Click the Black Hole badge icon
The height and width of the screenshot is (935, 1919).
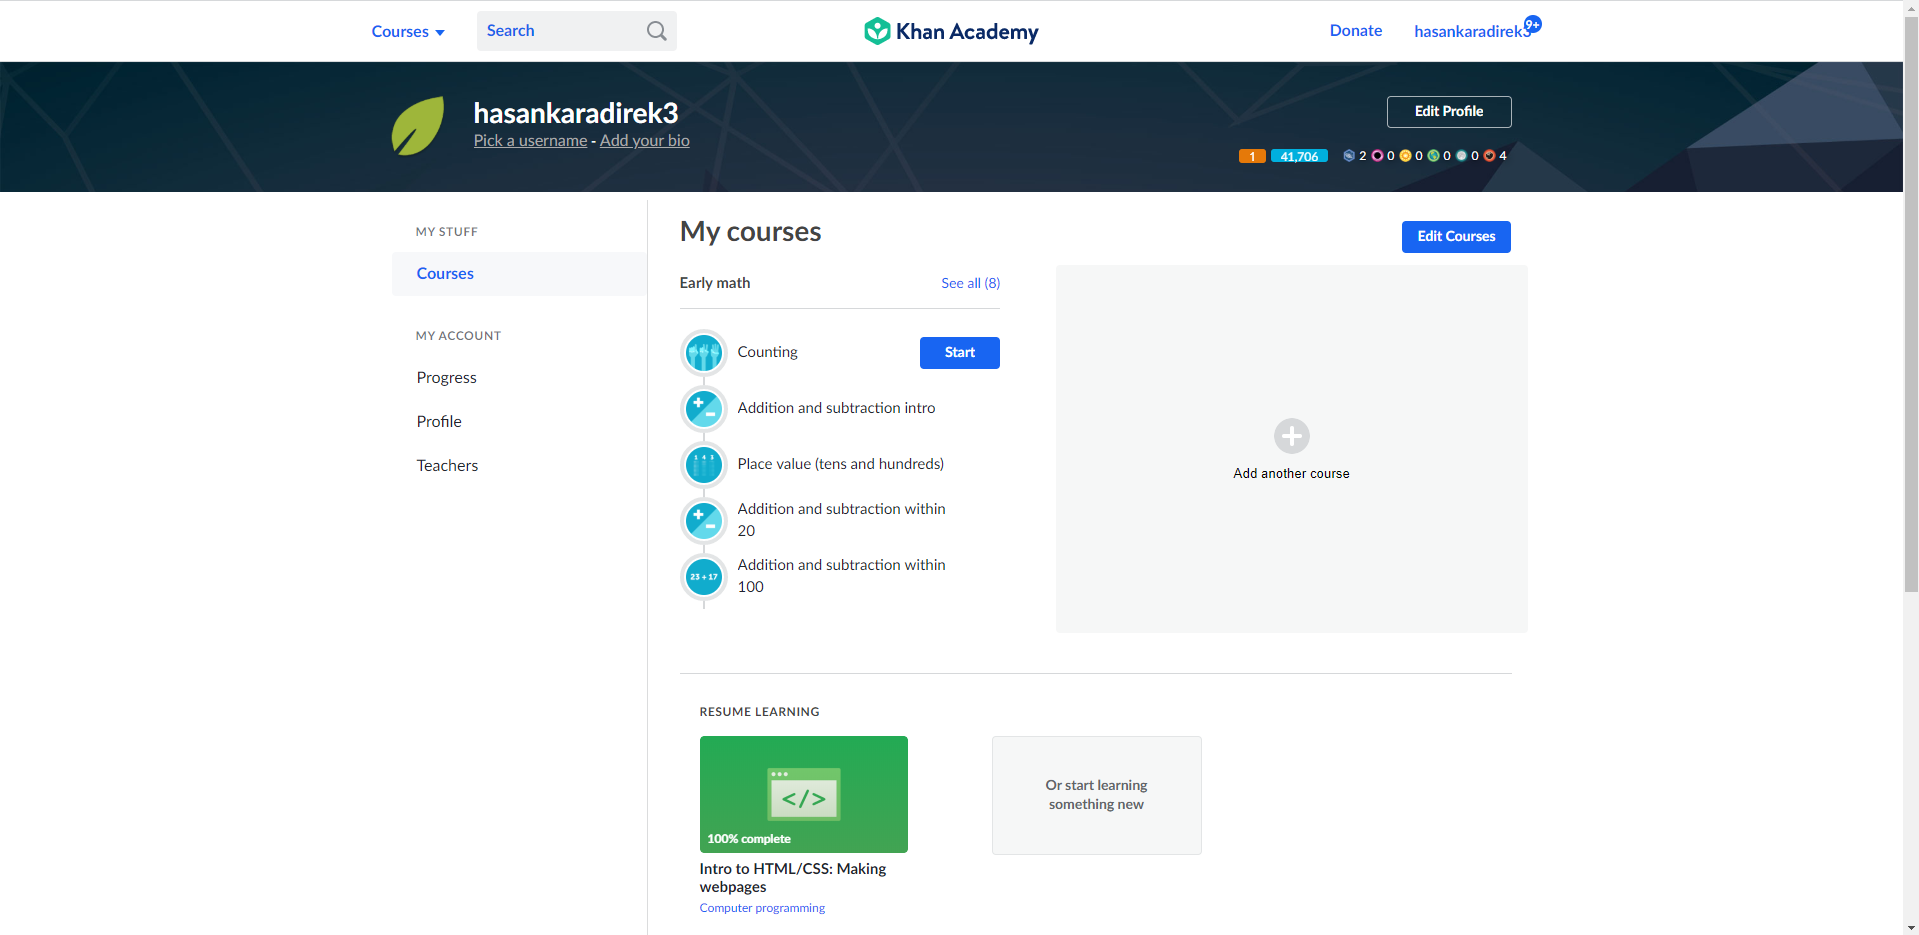[x=1377, y=155]
